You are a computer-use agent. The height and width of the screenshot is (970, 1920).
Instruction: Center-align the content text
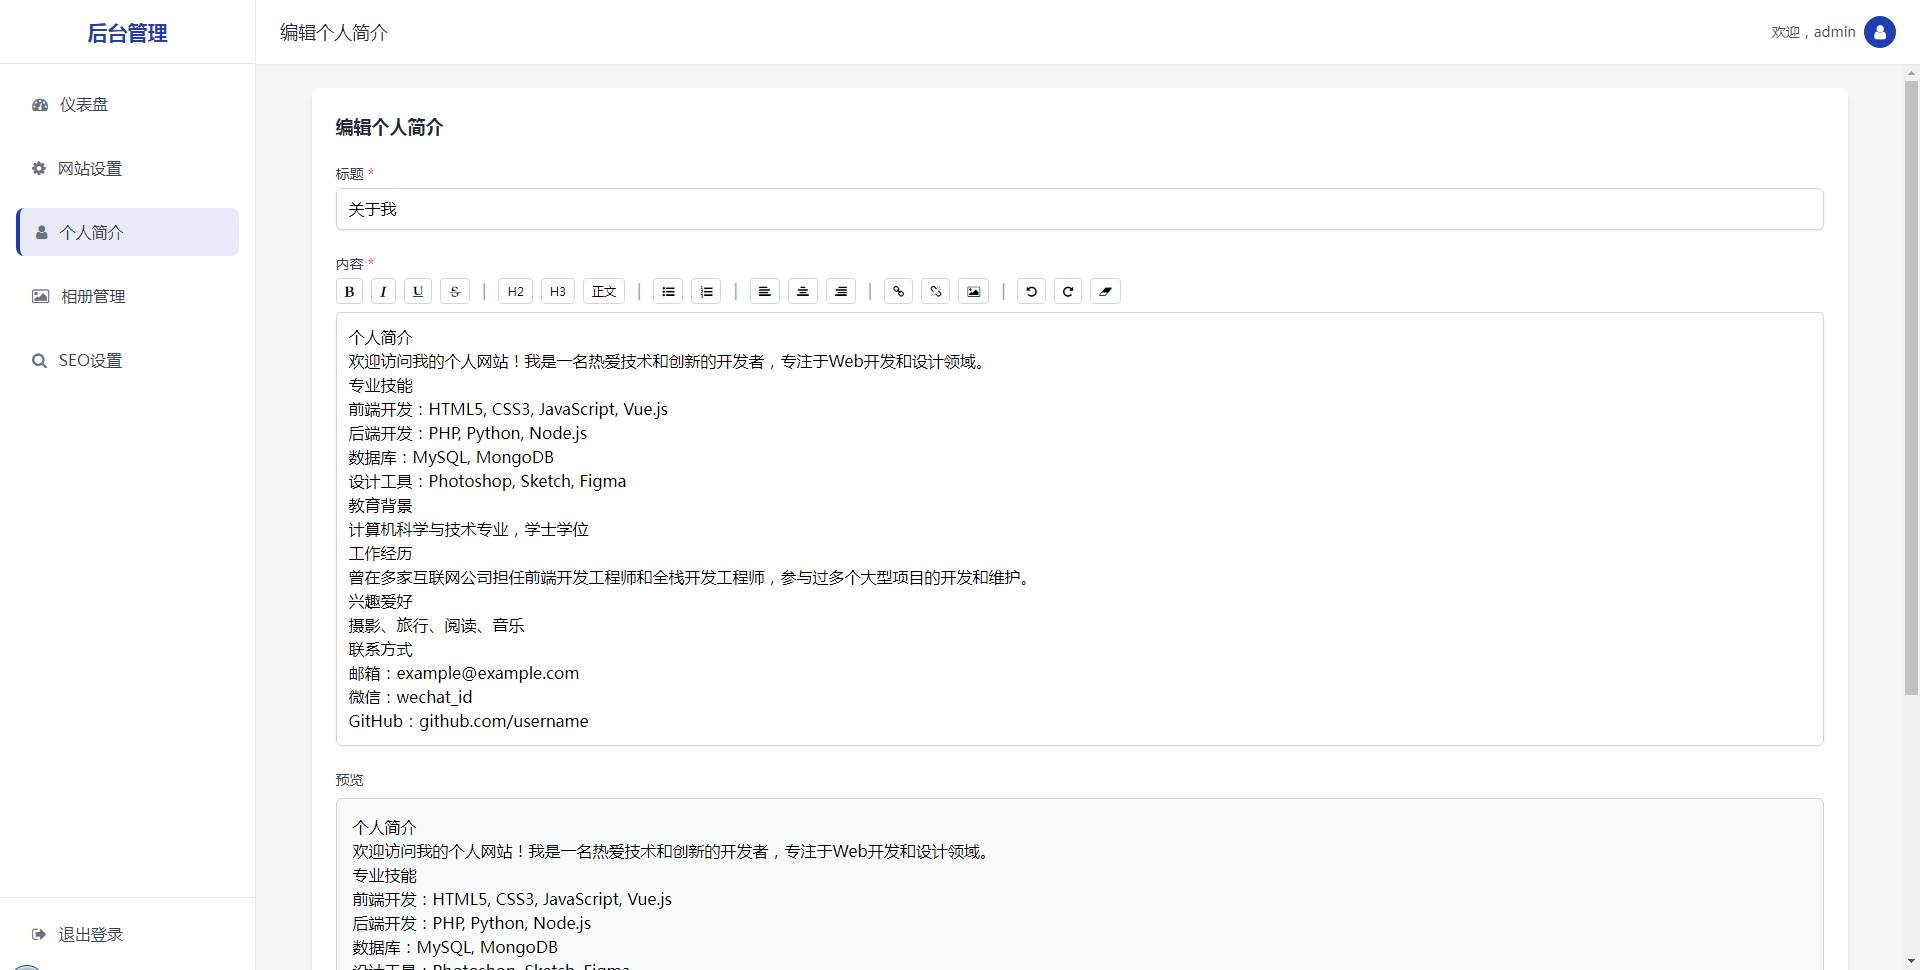click(803, 291)
